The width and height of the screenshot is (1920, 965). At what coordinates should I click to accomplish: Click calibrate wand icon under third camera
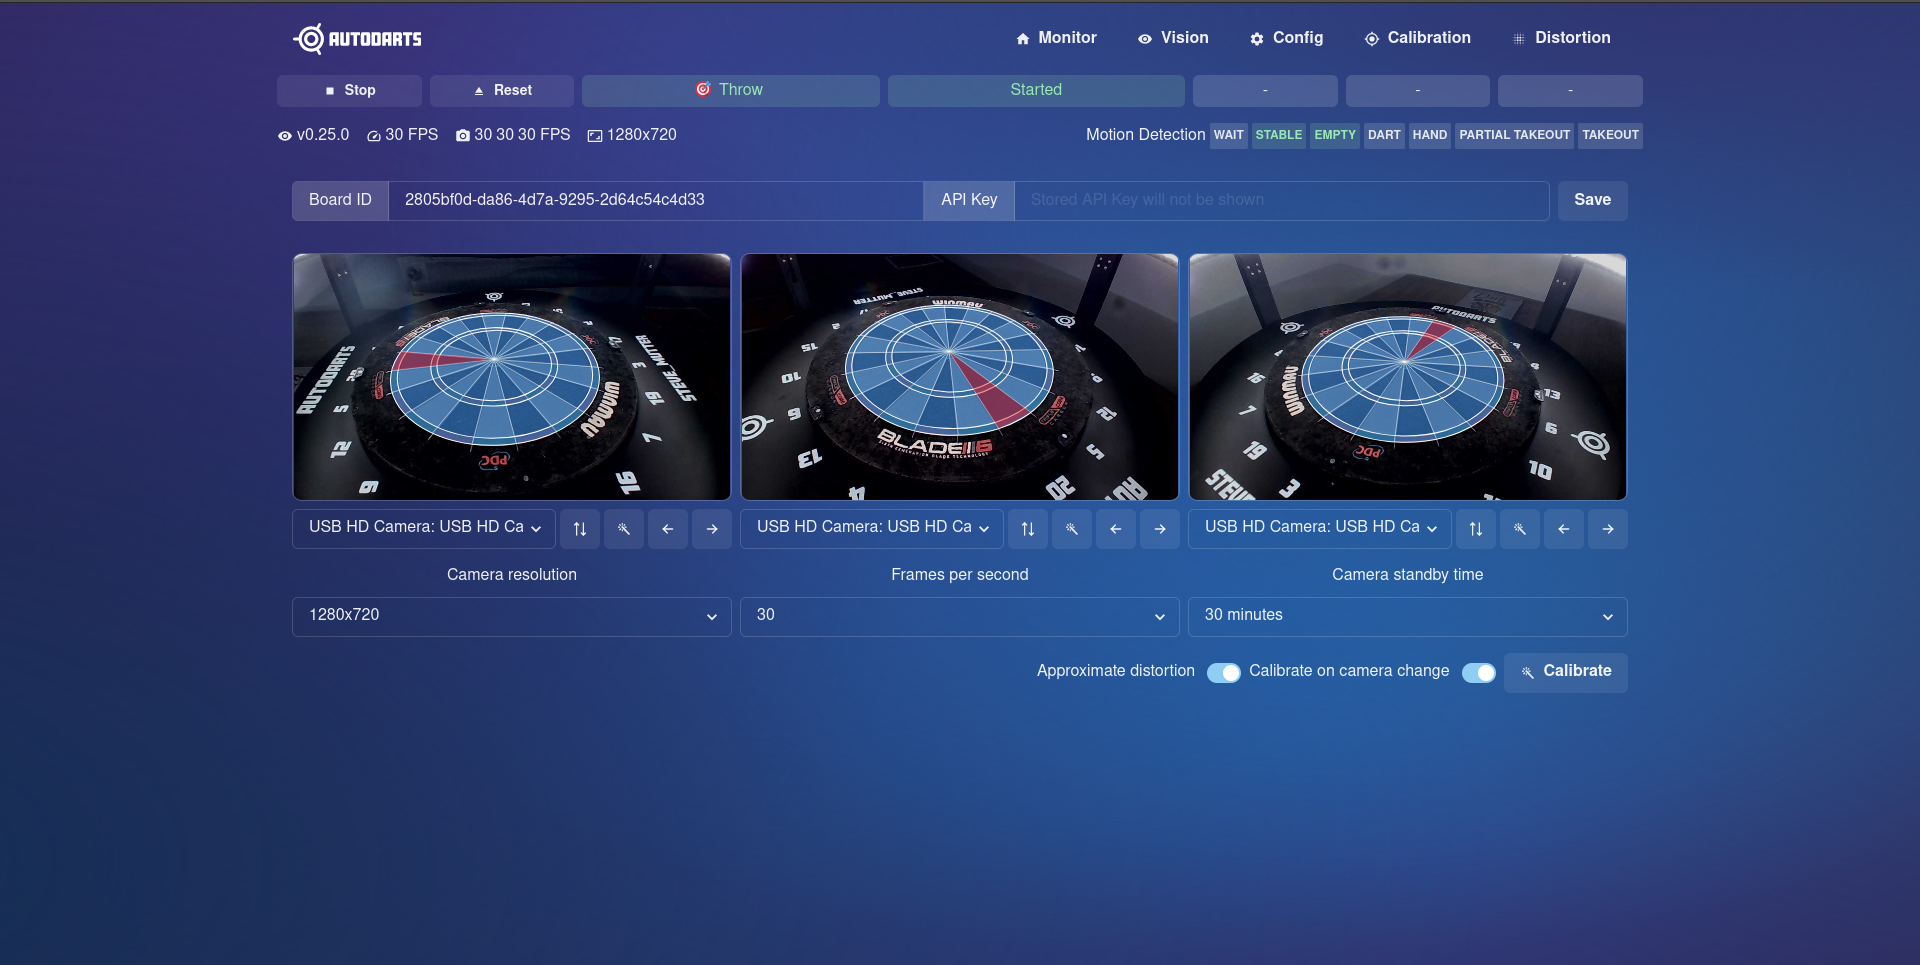click(1520, 529)
